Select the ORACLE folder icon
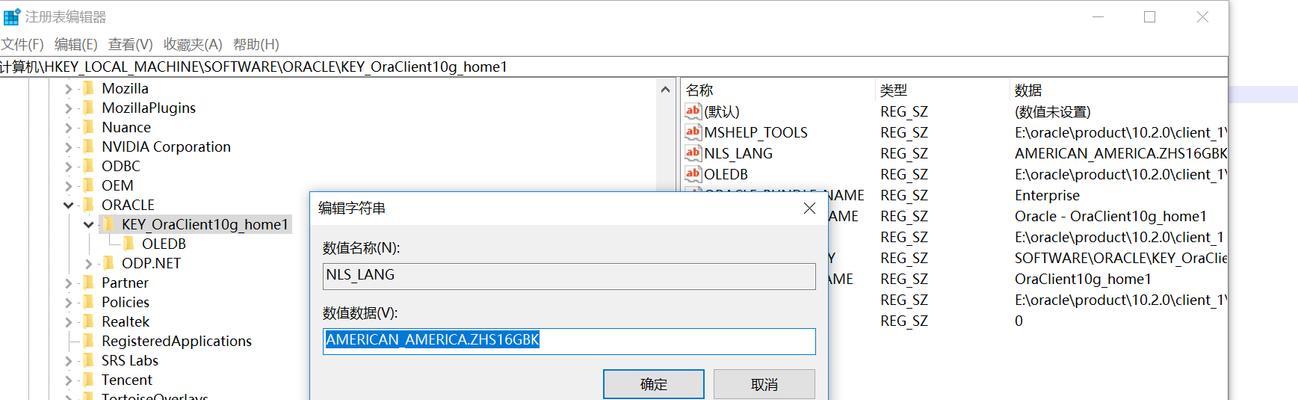The width and height of the screenshot is (1298, 400). (88, 205)
